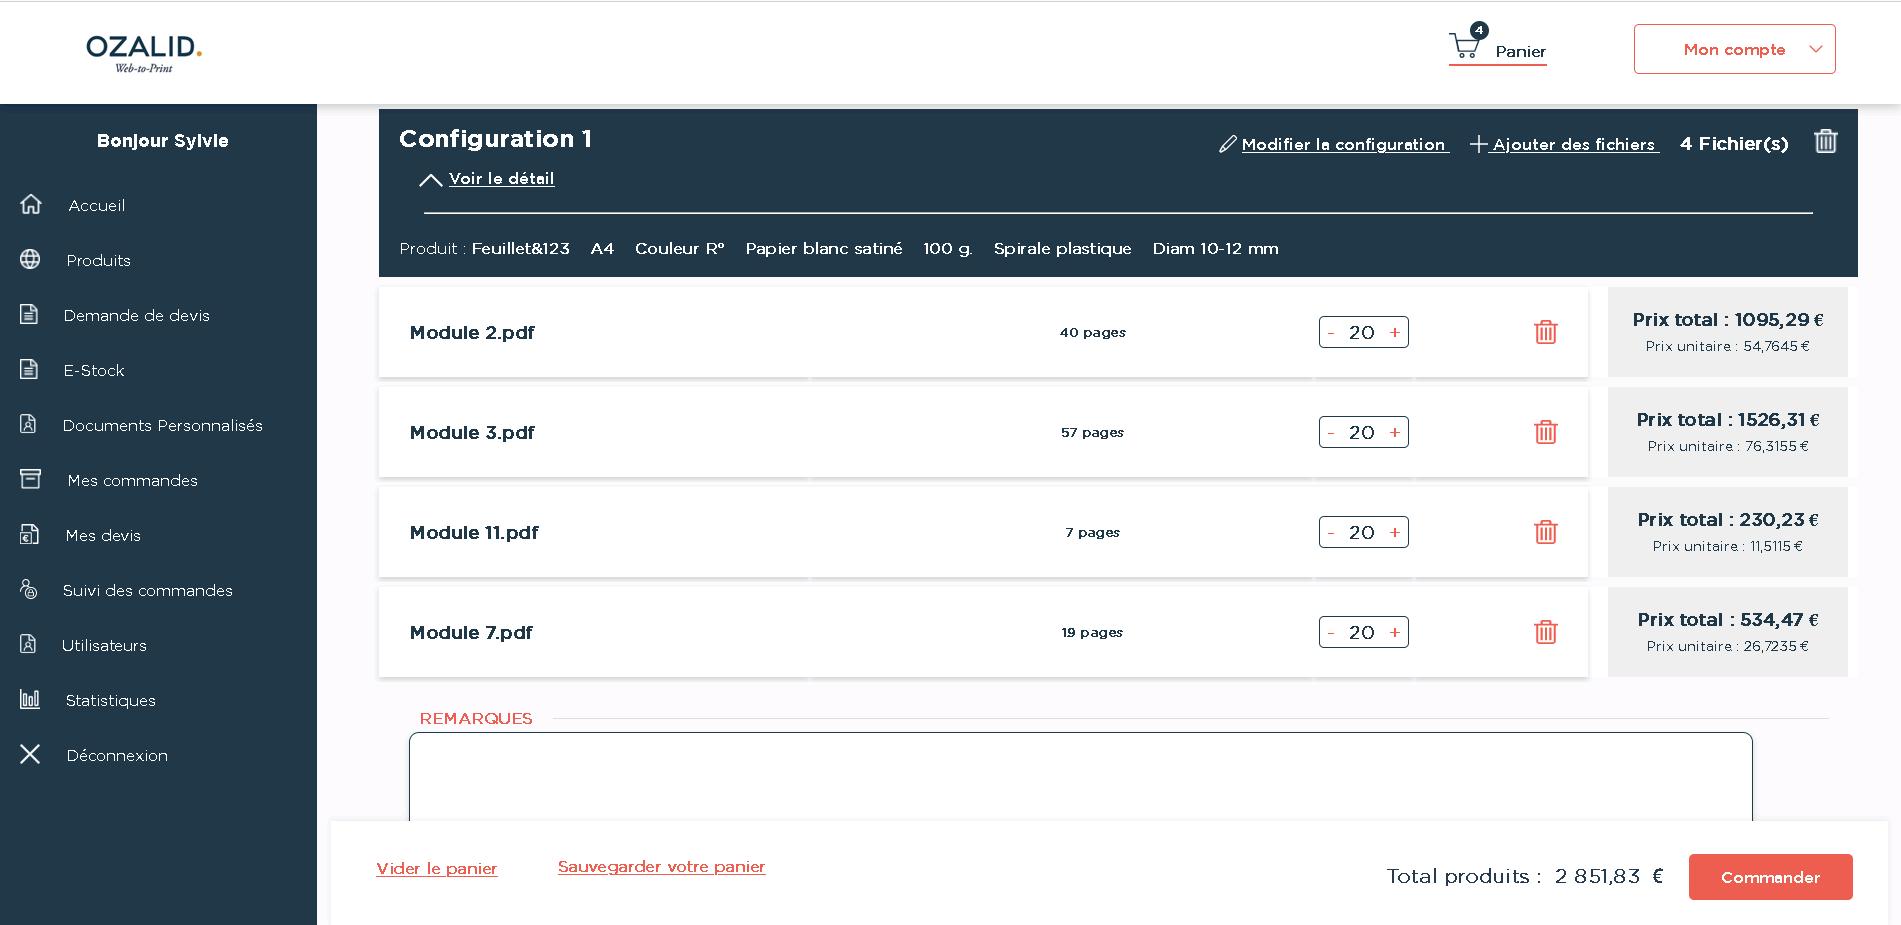The width and height of the screenshot is (1901, 925).
Task: Remove Module 7.pdf using trash icon
Action: pyautogui.click(x=1545, y=632)
